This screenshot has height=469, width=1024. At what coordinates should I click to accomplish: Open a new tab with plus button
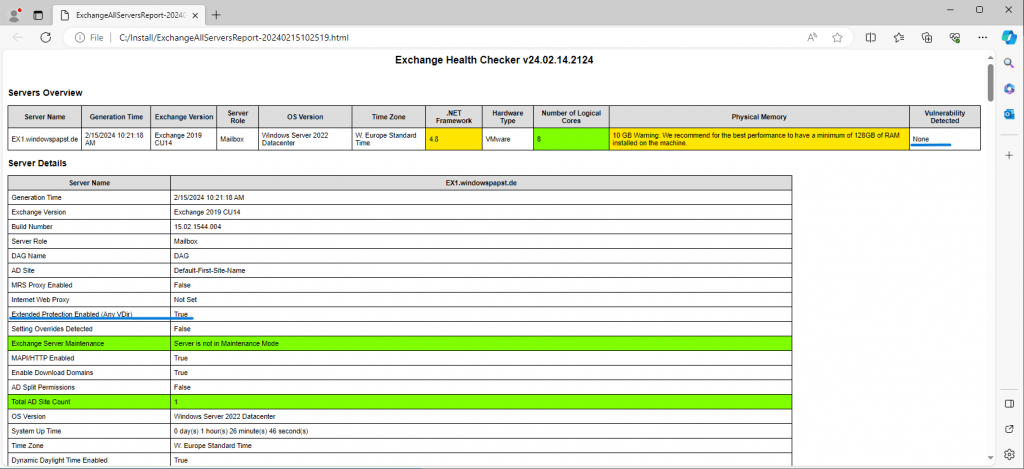[216, 14]
